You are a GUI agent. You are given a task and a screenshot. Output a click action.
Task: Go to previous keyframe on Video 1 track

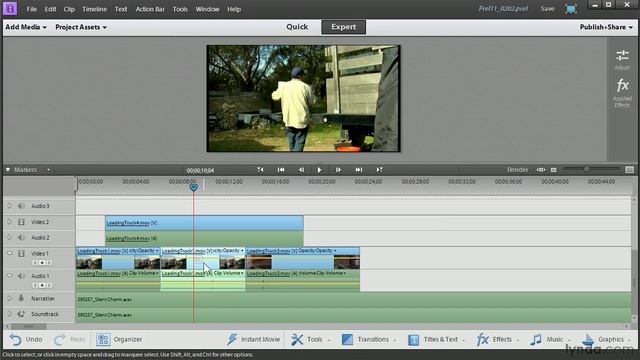click(x=35, y=262)
